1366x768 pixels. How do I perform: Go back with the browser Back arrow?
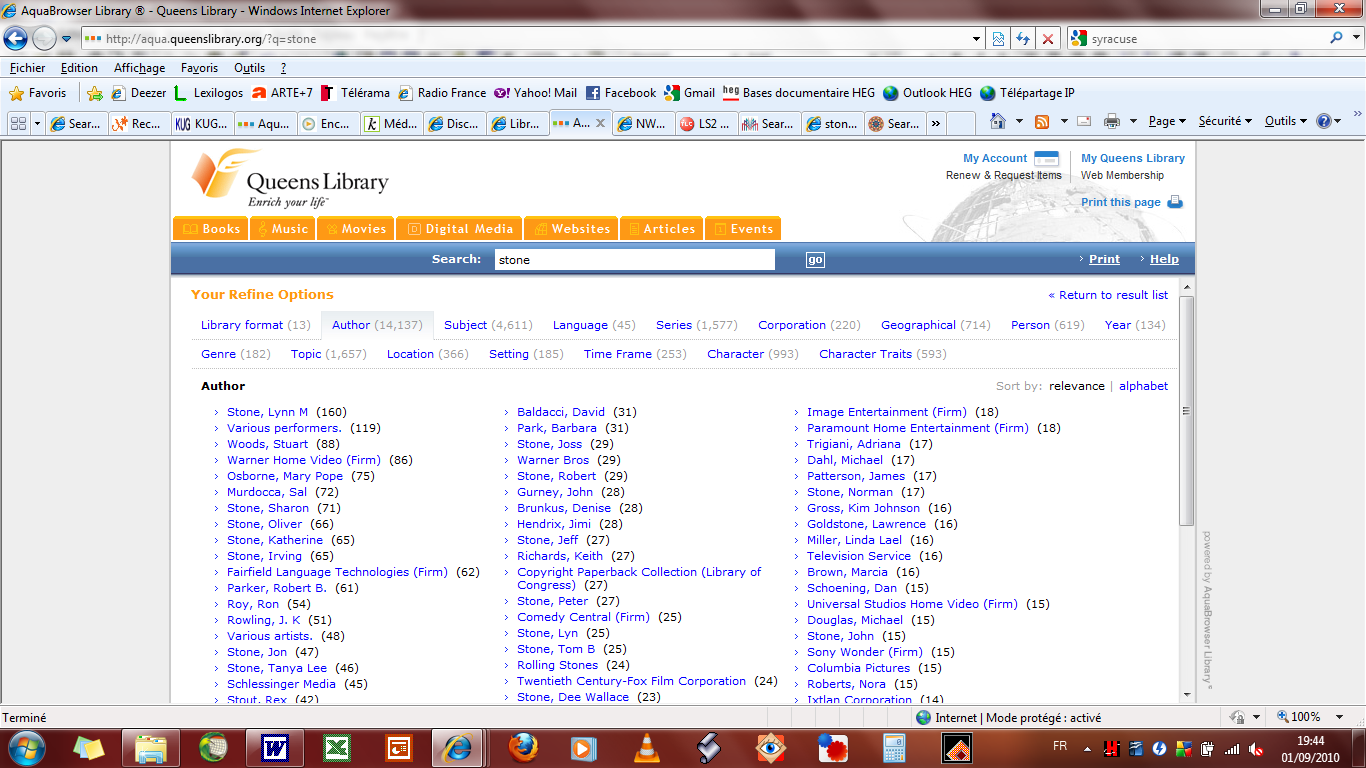[x=16, y=39]
